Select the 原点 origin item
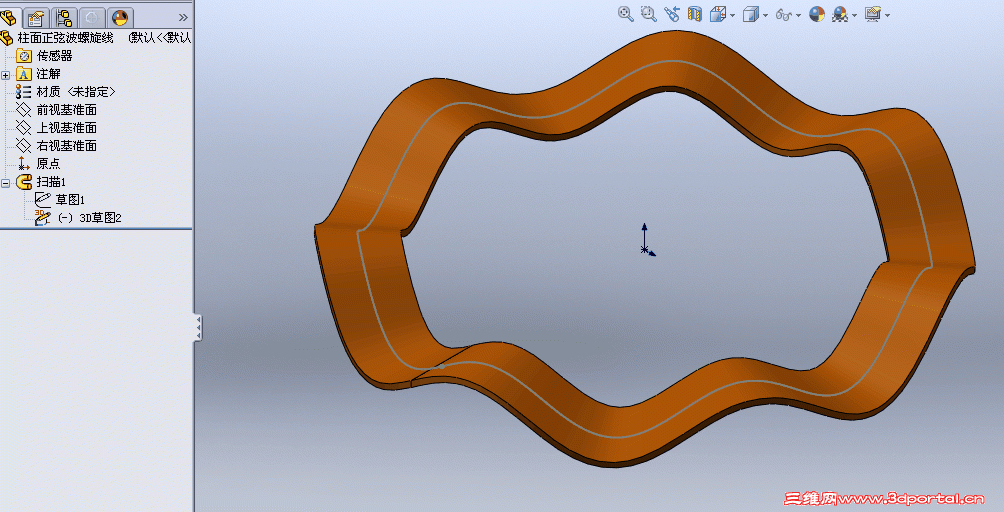The height and width of the screenshot is (512, 1004). (x=48, y=163)
